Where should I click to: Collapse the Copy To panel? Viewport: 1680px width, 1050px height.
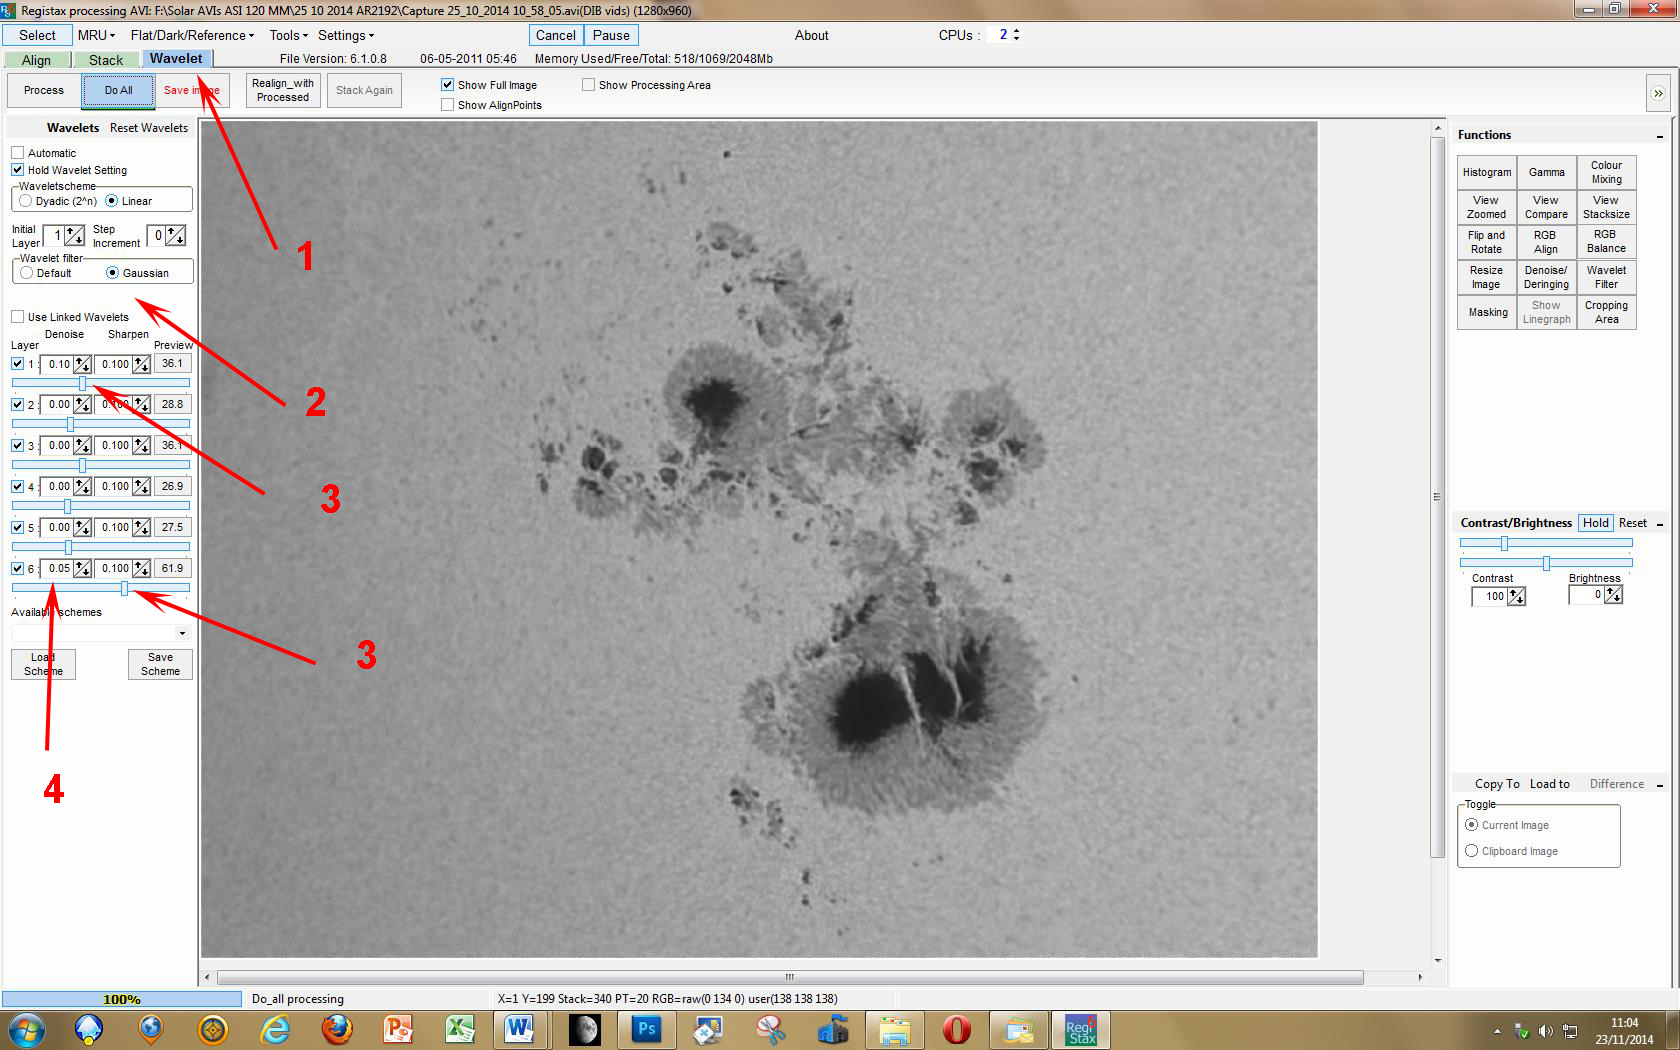[x=1660, y=785]
